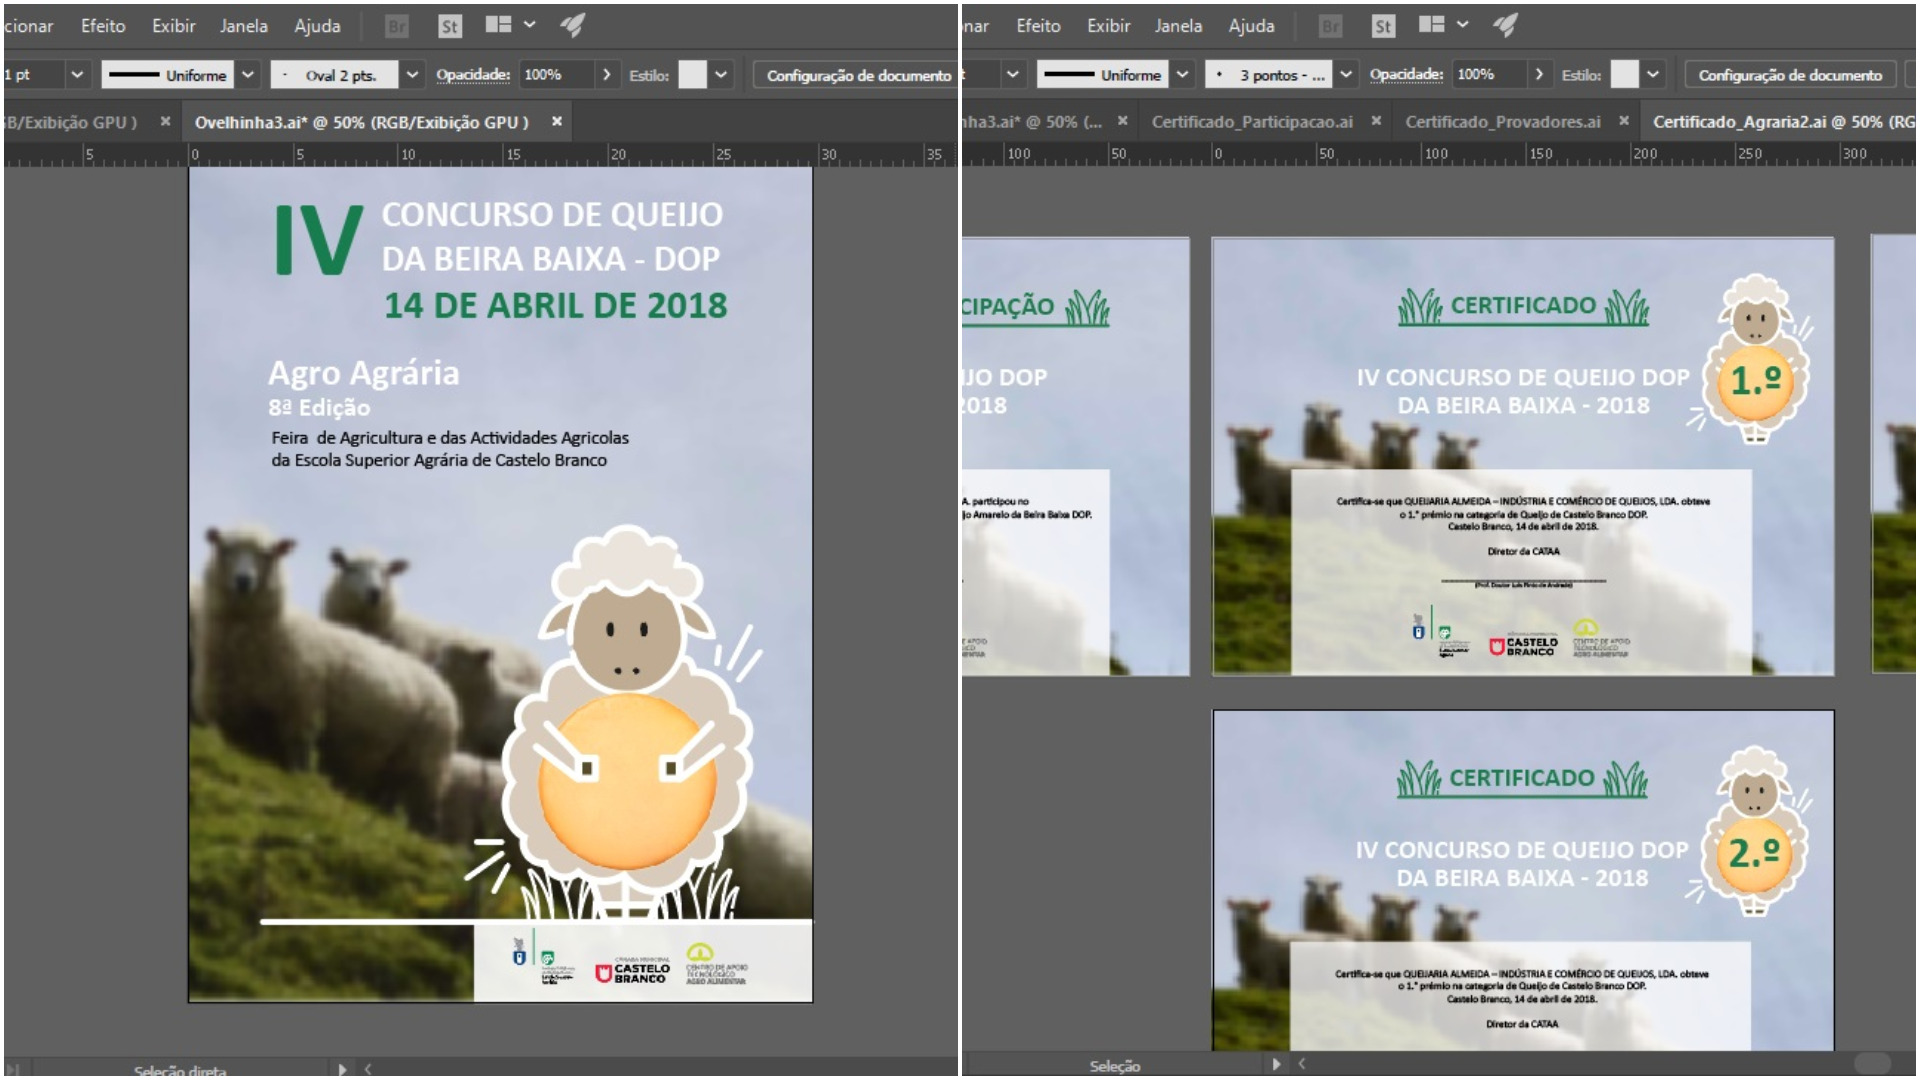This screenshot has width=1920, height=1080.
Task: Expand opacity slider arrow in right window
Action: click(1539, 75)
